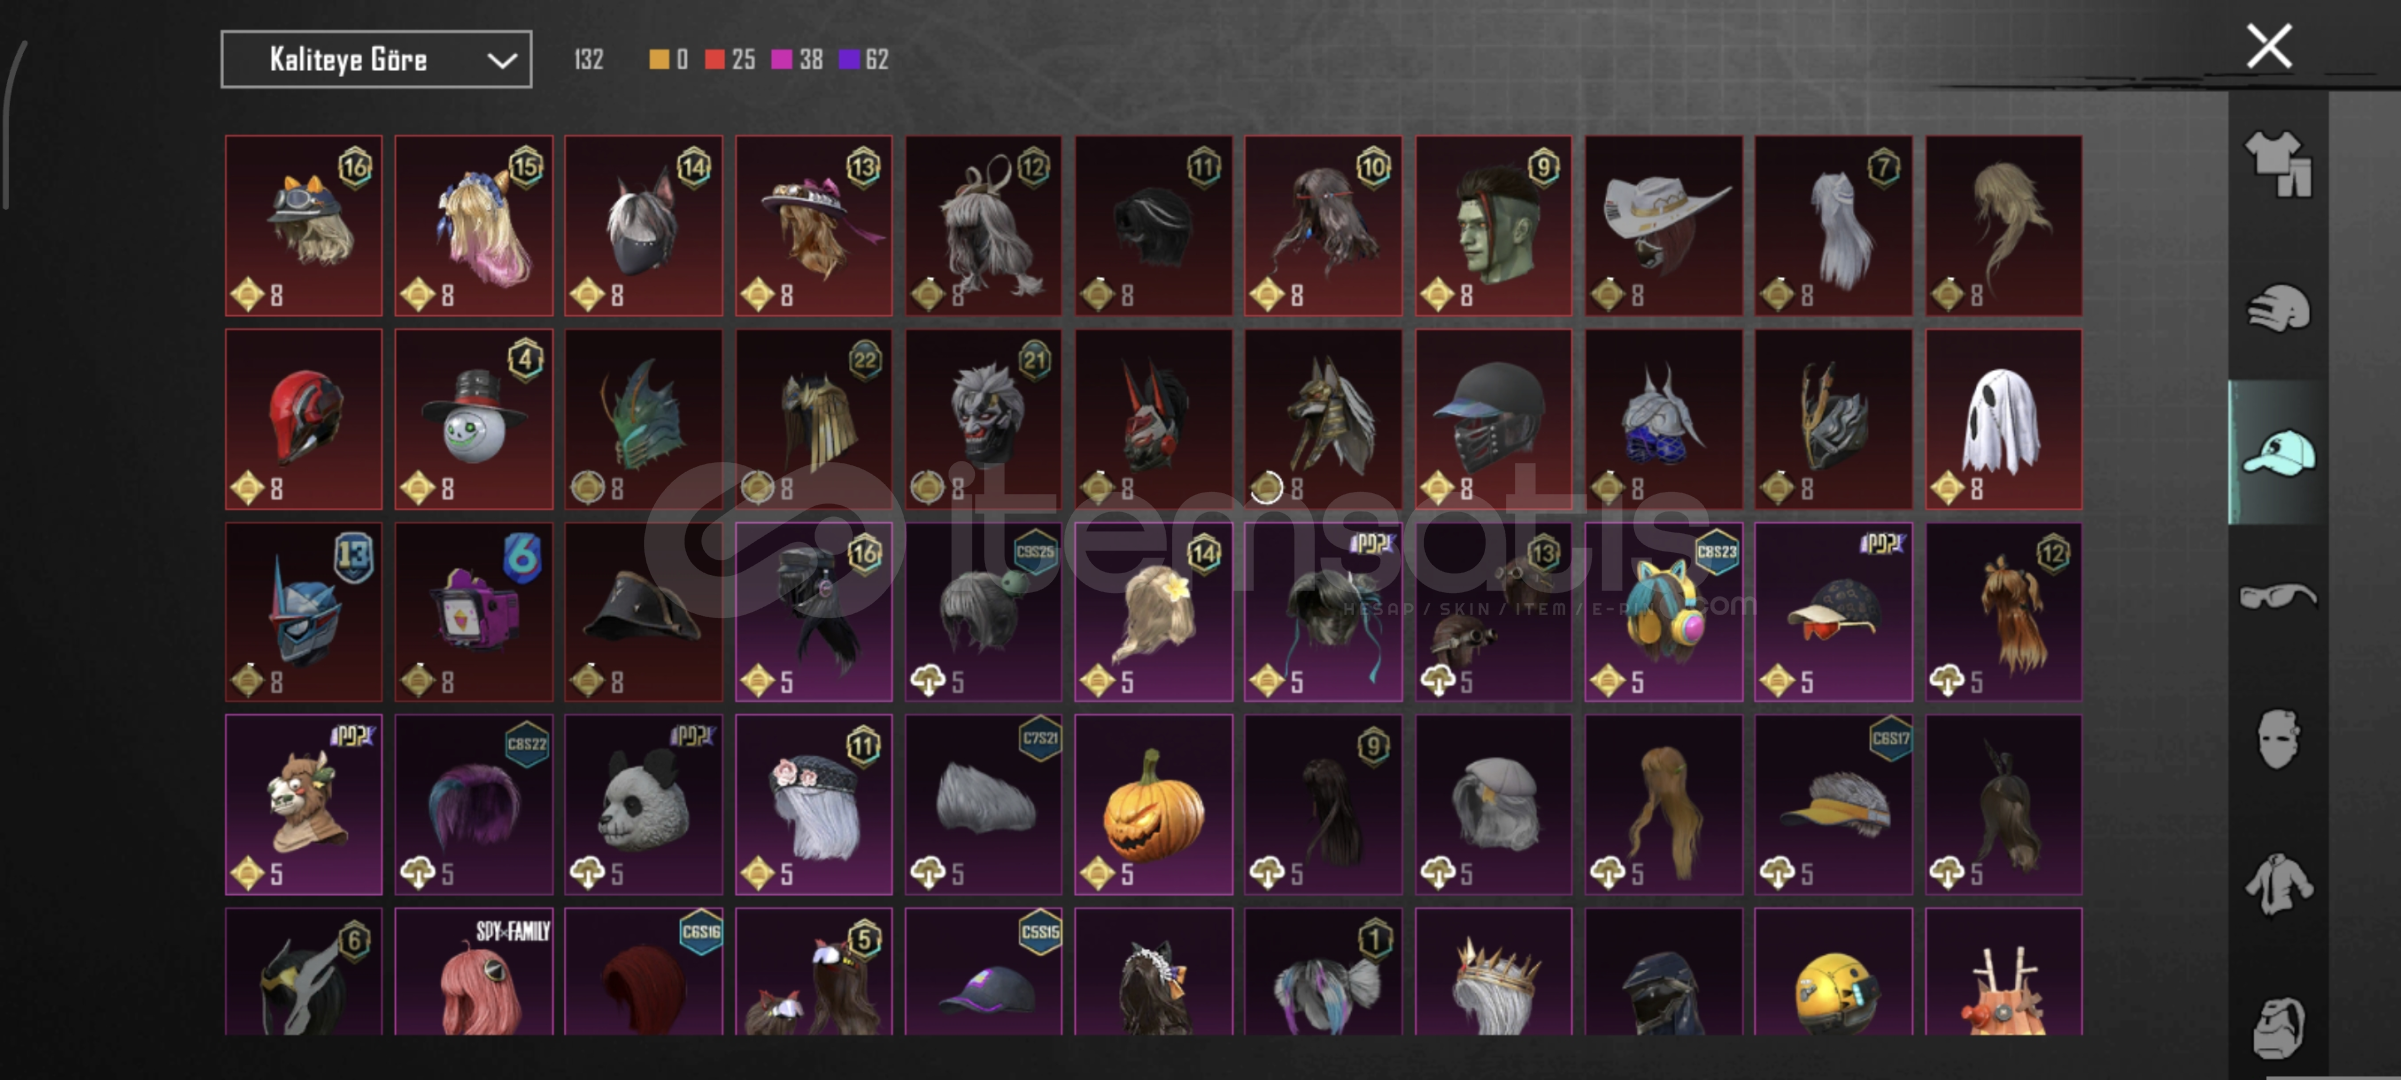Close the inventory with the X button
Viewport: 2401px width, 1080px height.
click(x=2269, y=47)
